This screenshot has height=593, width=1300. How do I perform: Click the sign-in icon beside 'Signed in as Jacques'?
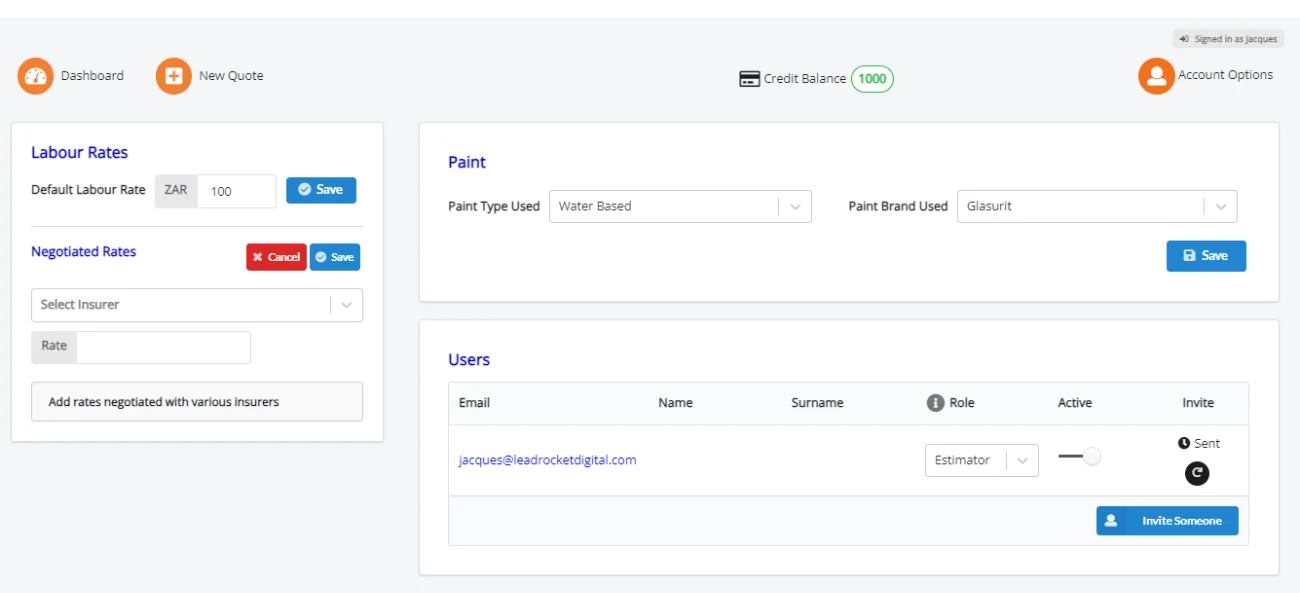click(1184, 39)
